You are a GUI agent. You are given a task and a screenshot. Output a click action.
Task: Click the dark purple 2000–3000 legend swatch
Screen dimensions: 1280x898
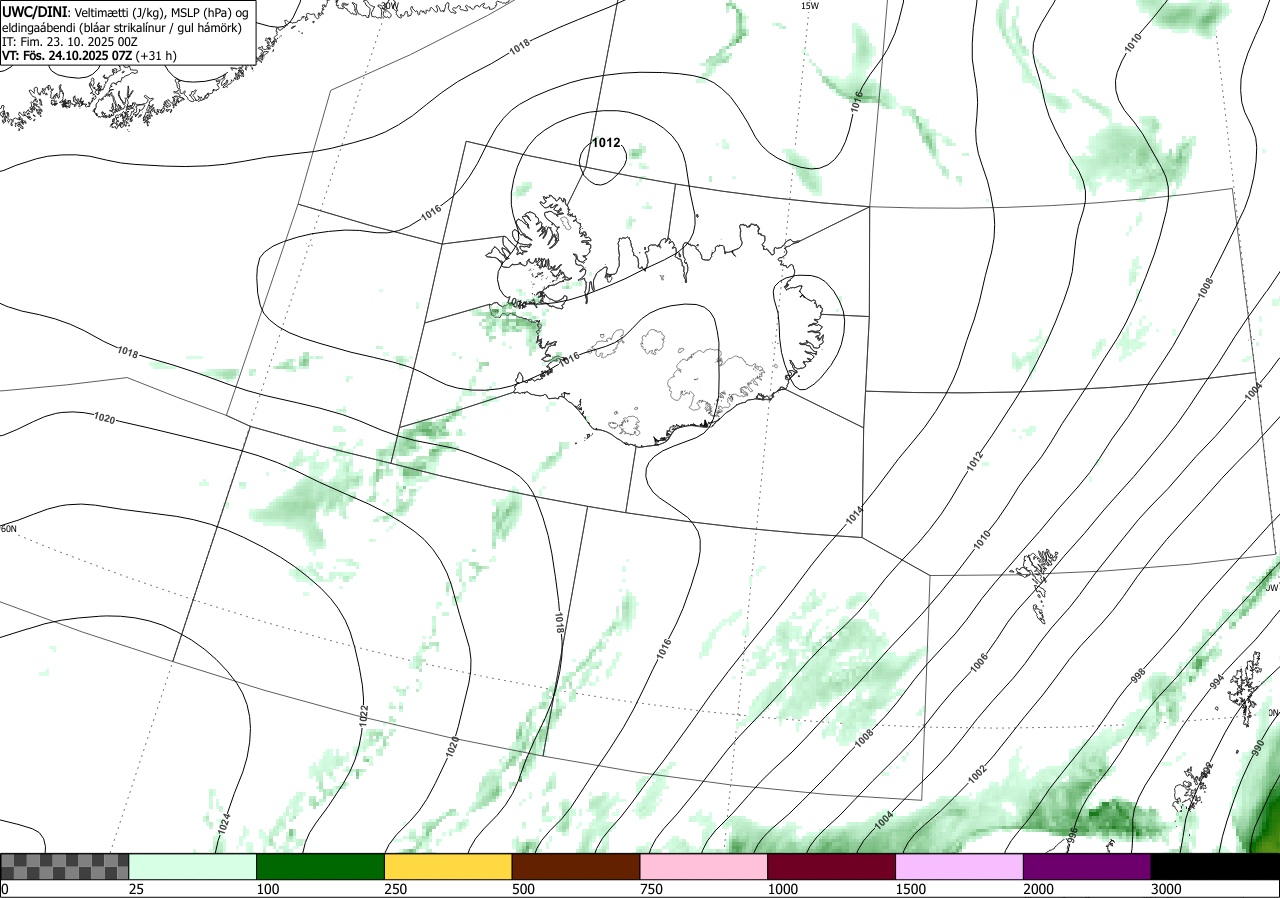[1088, 866]
